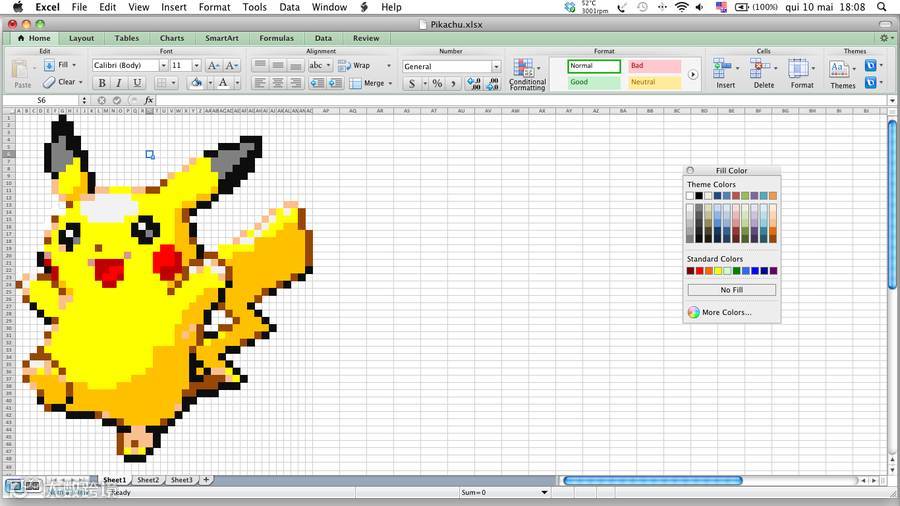Switch to the Formulas ribbon tab

coord(276,38)
